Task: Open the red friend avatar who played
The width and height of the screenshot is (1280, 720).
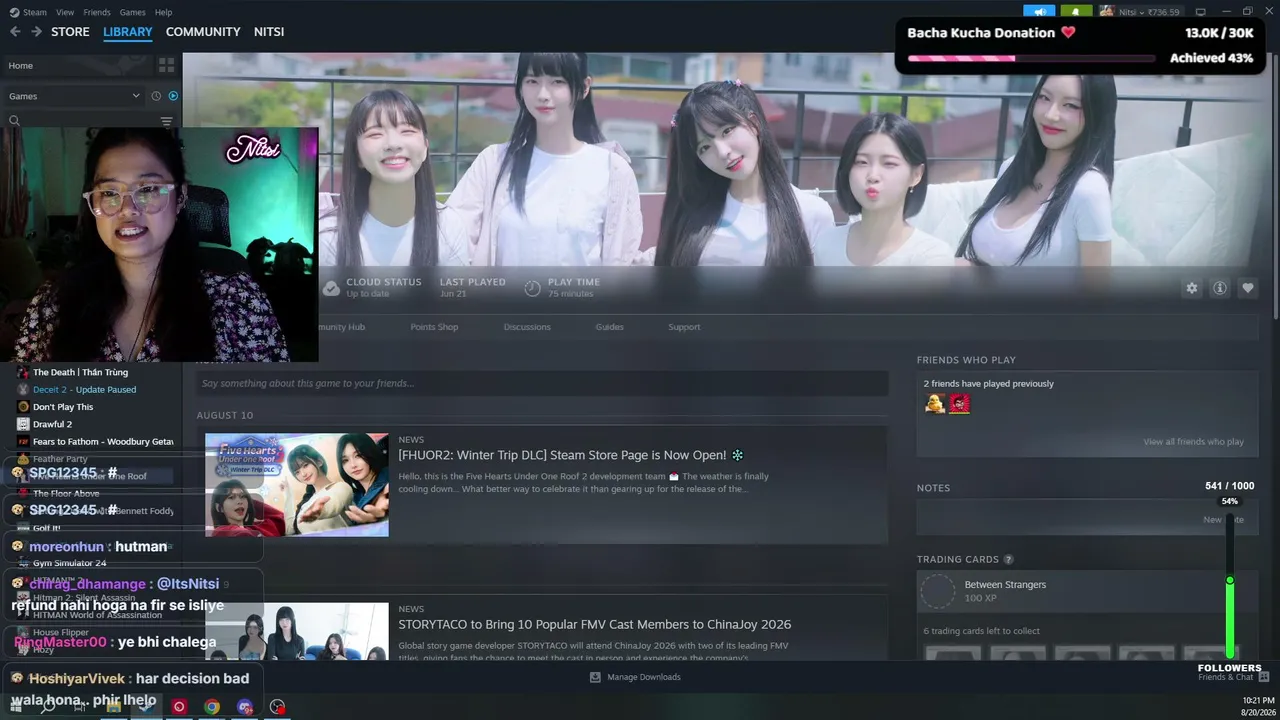Action: click(x=960, y=404)
